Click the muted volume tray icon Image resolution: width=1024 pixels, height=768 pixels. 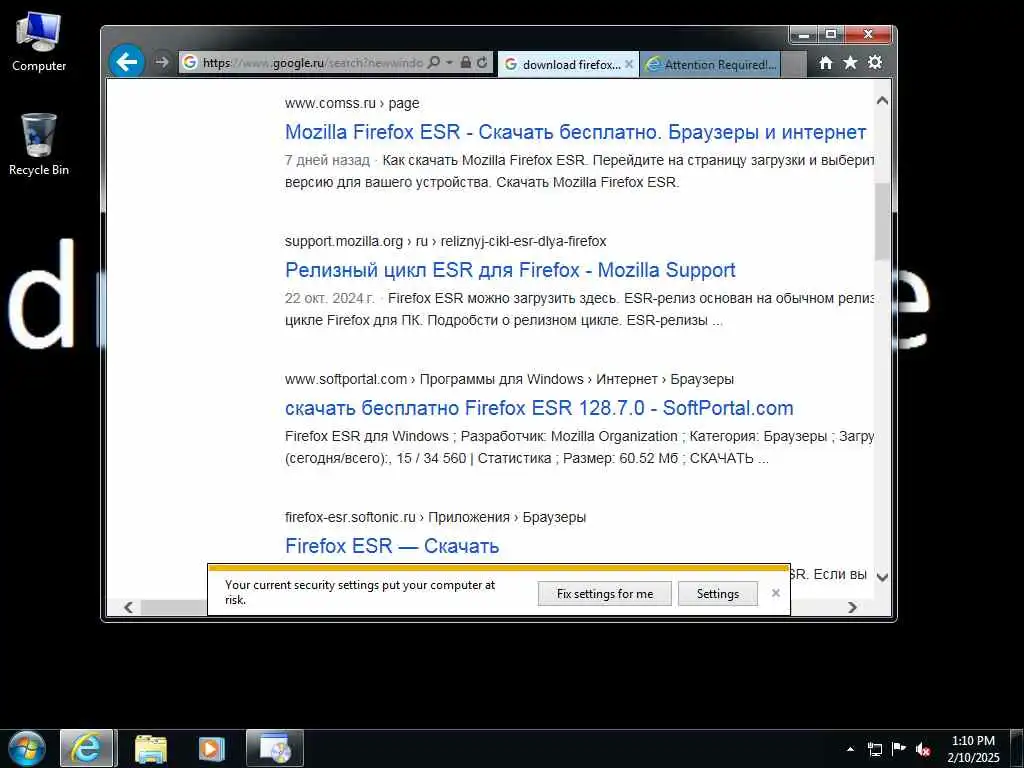pos(923,749)
